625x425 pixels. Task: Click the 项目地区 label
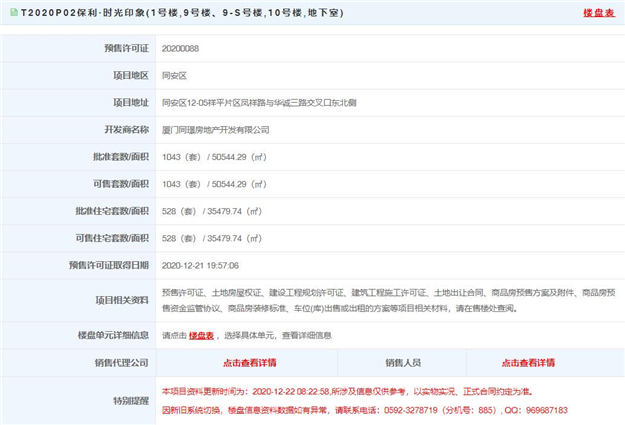tap(131, 75)
